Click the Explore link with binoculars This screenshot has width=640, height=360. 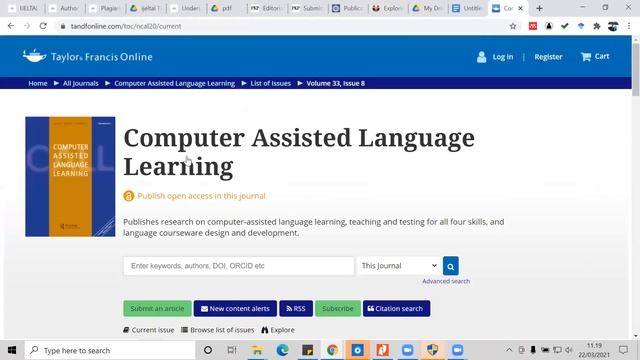tap(278, 330)
